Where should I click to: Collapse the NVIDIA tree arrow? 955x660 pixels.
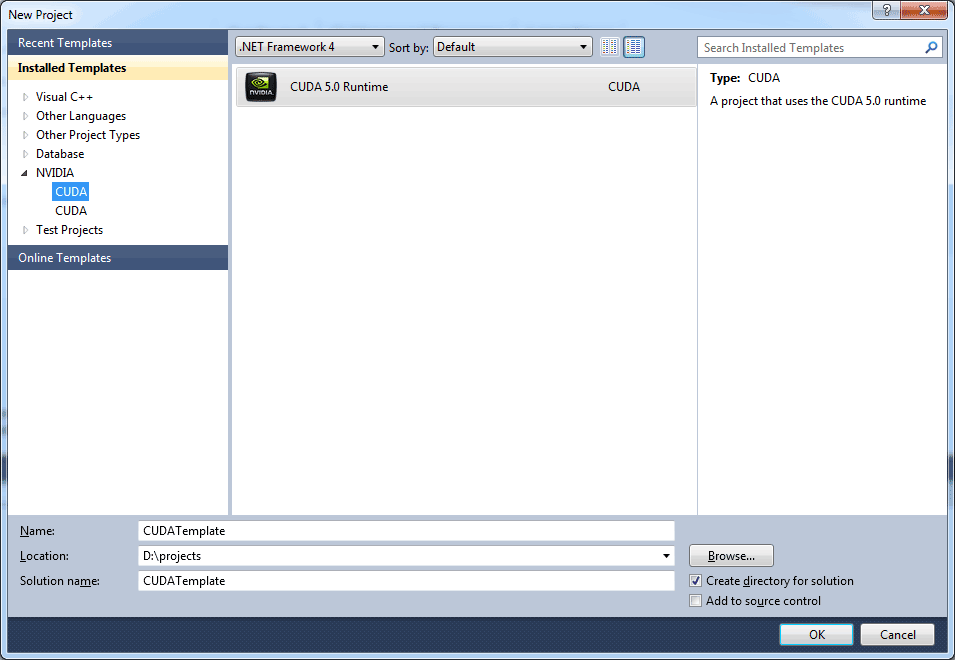click(x=24, y=173)
